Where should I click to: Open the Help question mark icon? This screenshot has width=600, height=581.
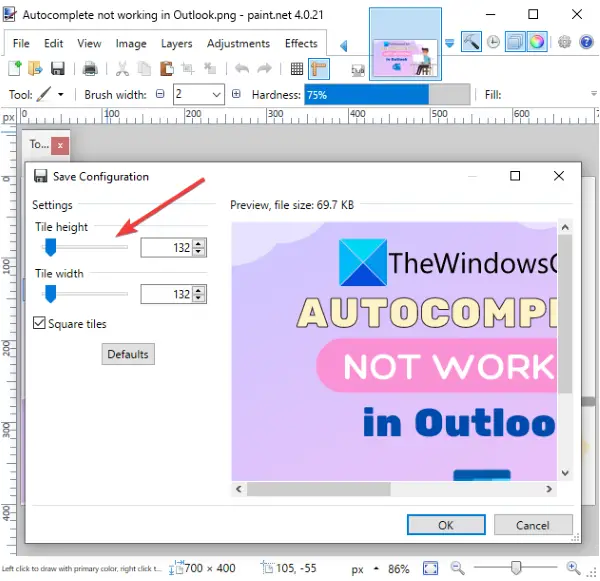[x=586, y=41]
